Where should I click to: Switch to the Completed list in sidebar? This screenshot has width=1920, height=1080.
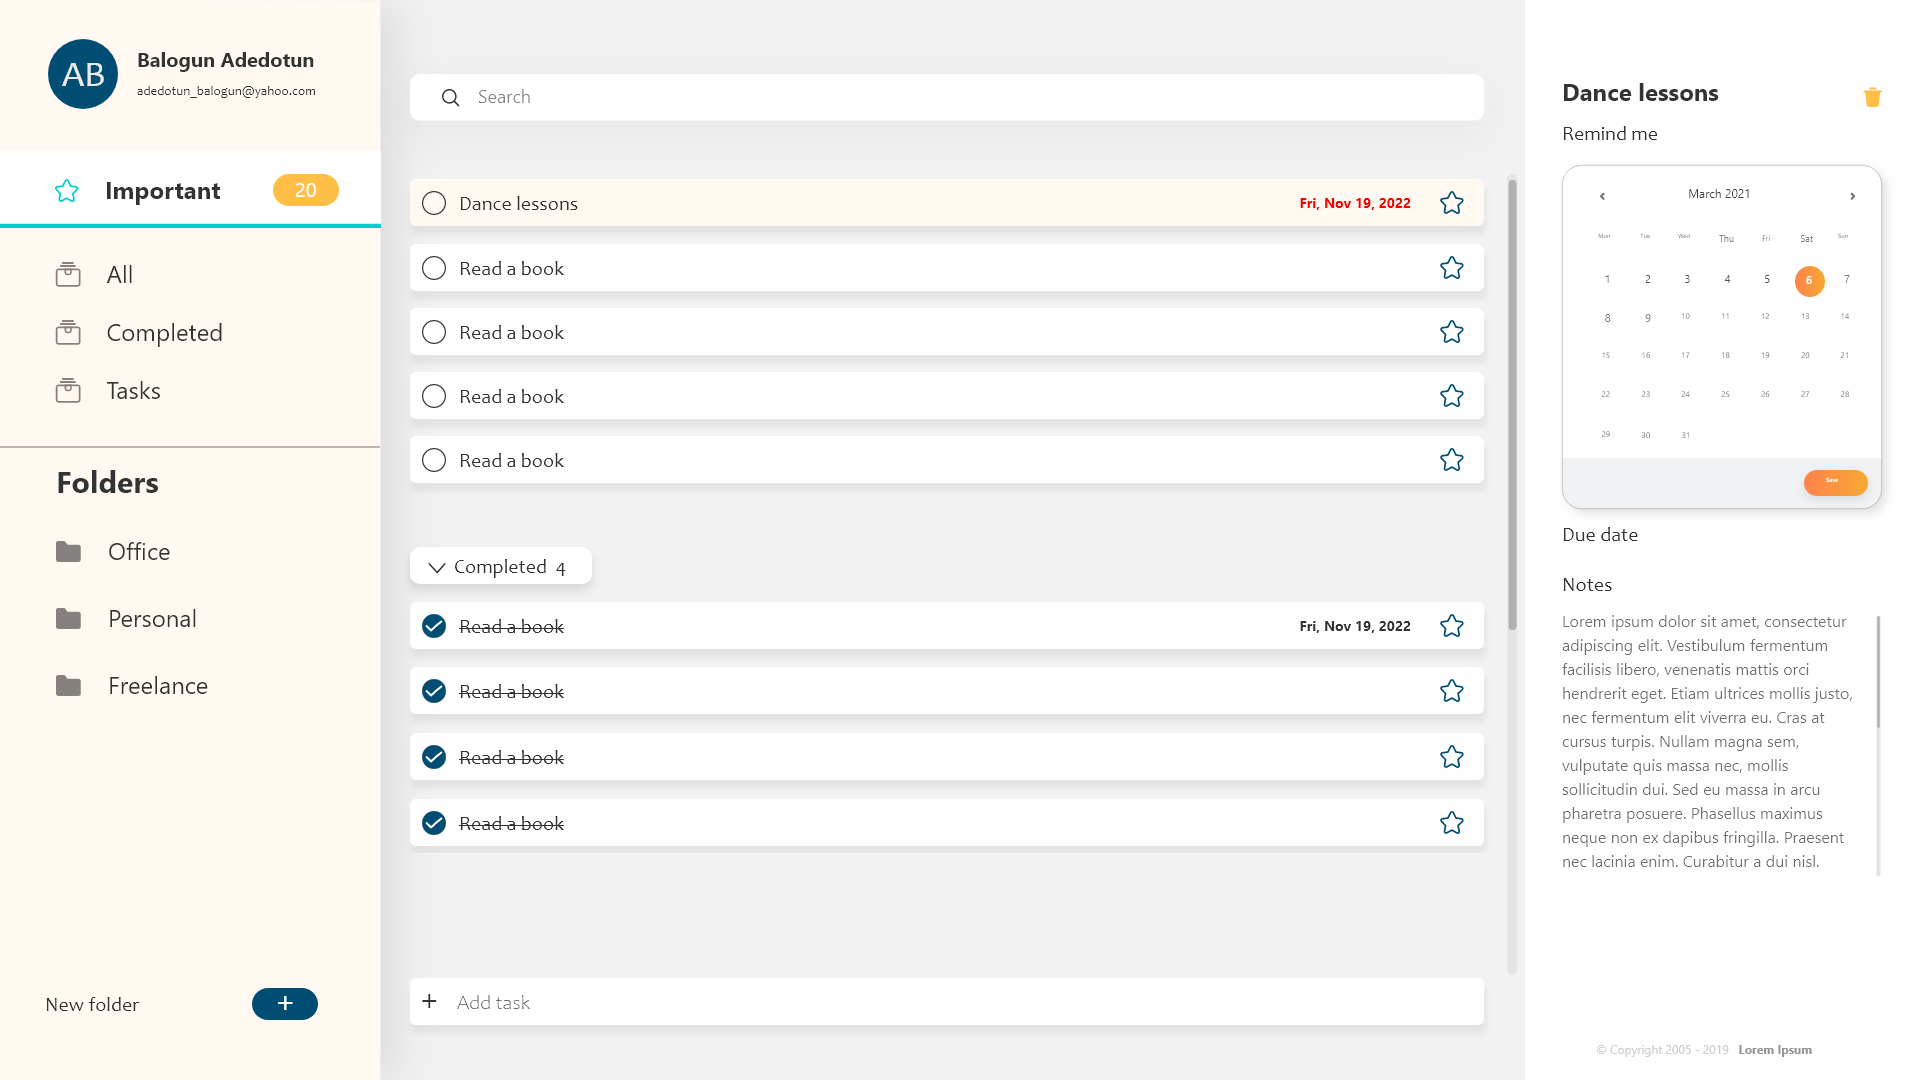tap(164, 333)
